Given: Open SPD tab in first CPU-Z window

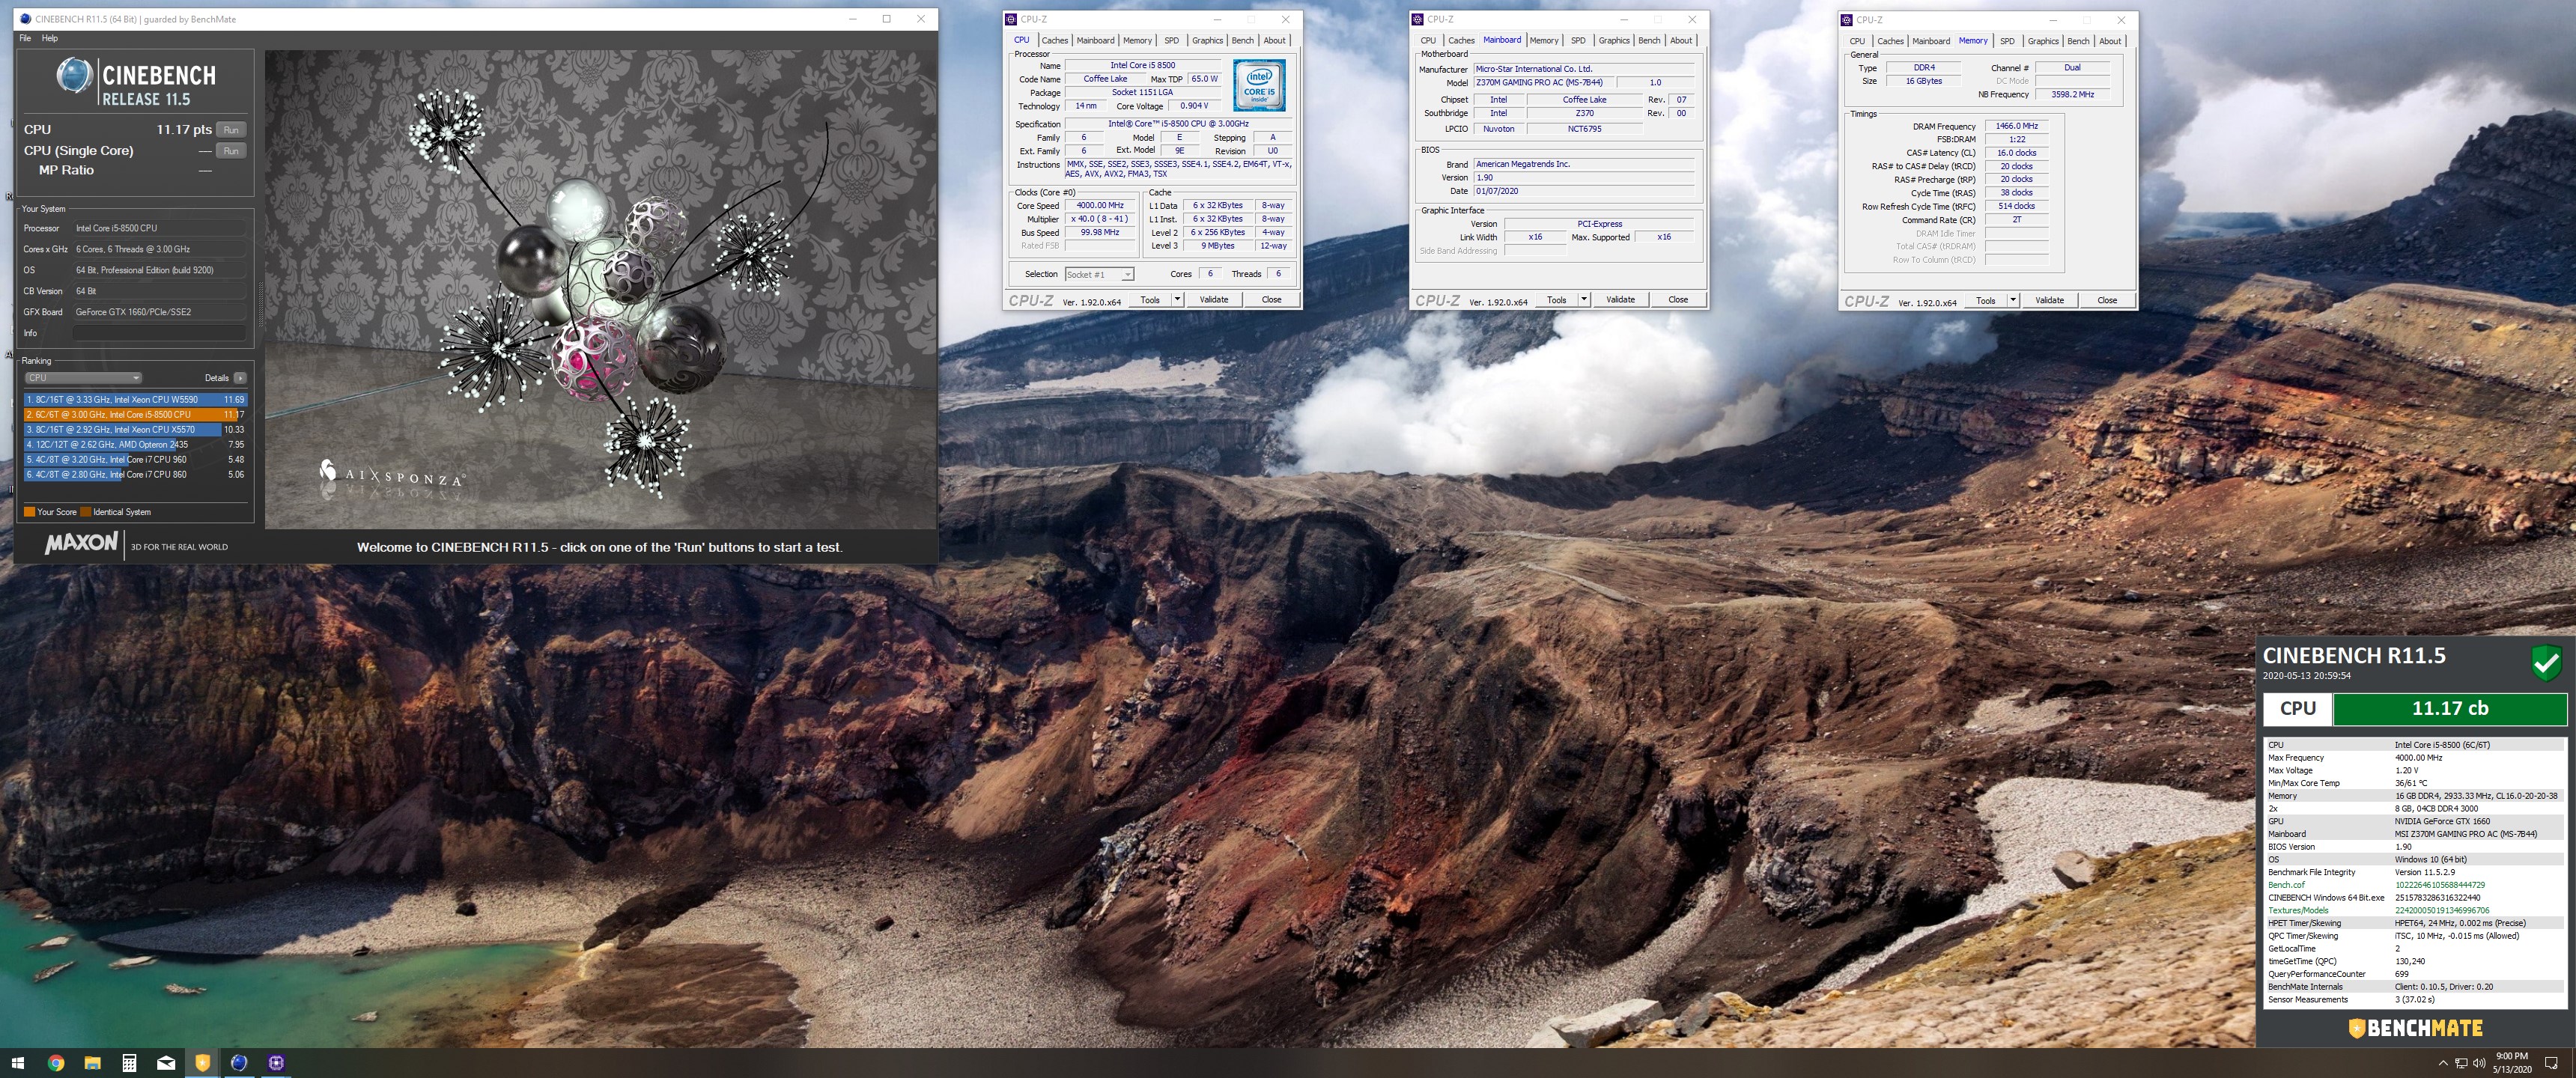Looking at the screenshot, I should [x=1171, y=41].
